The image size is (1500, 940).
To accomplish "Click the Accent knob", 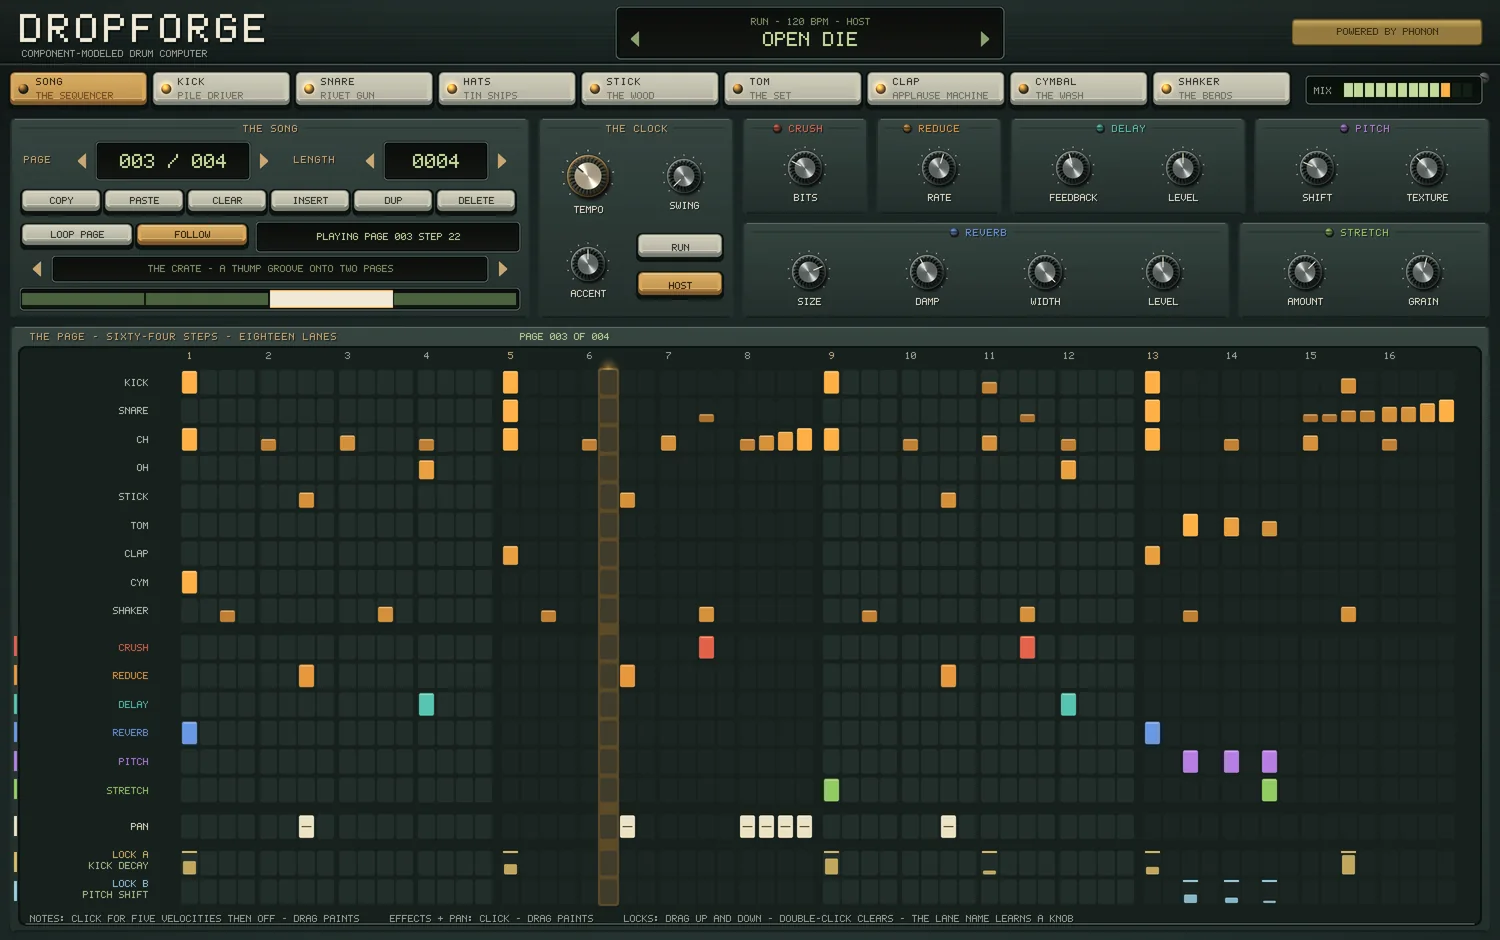I will click(588, 264).
